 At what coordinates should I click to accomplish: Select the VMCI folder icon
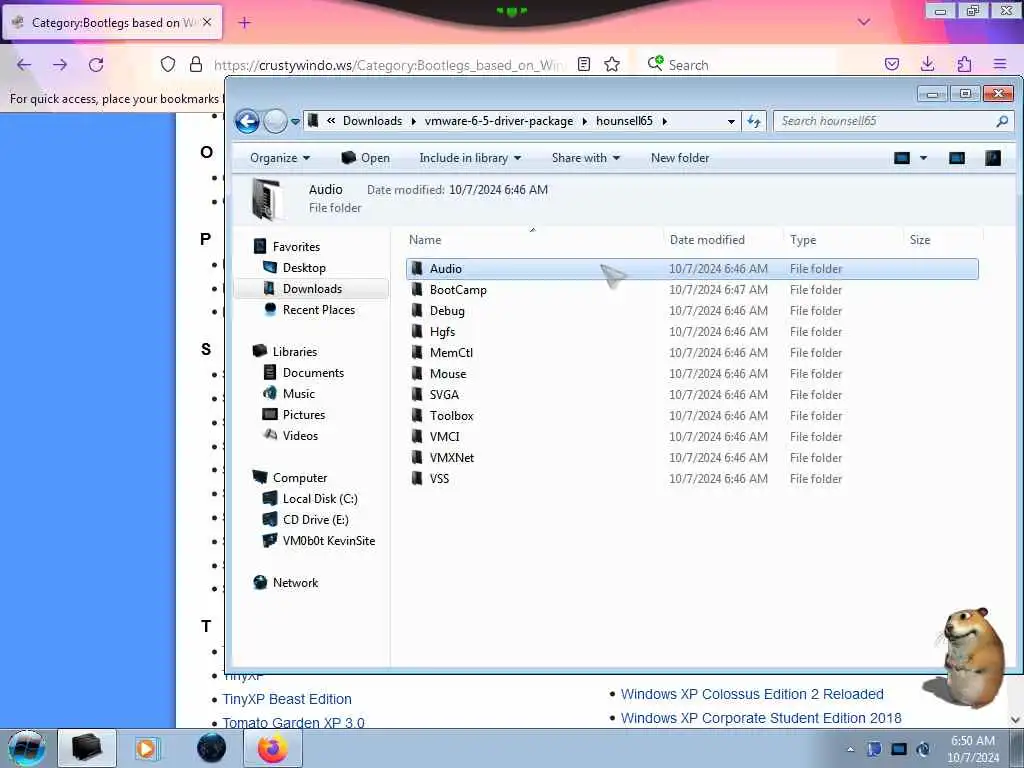[417, 436]
